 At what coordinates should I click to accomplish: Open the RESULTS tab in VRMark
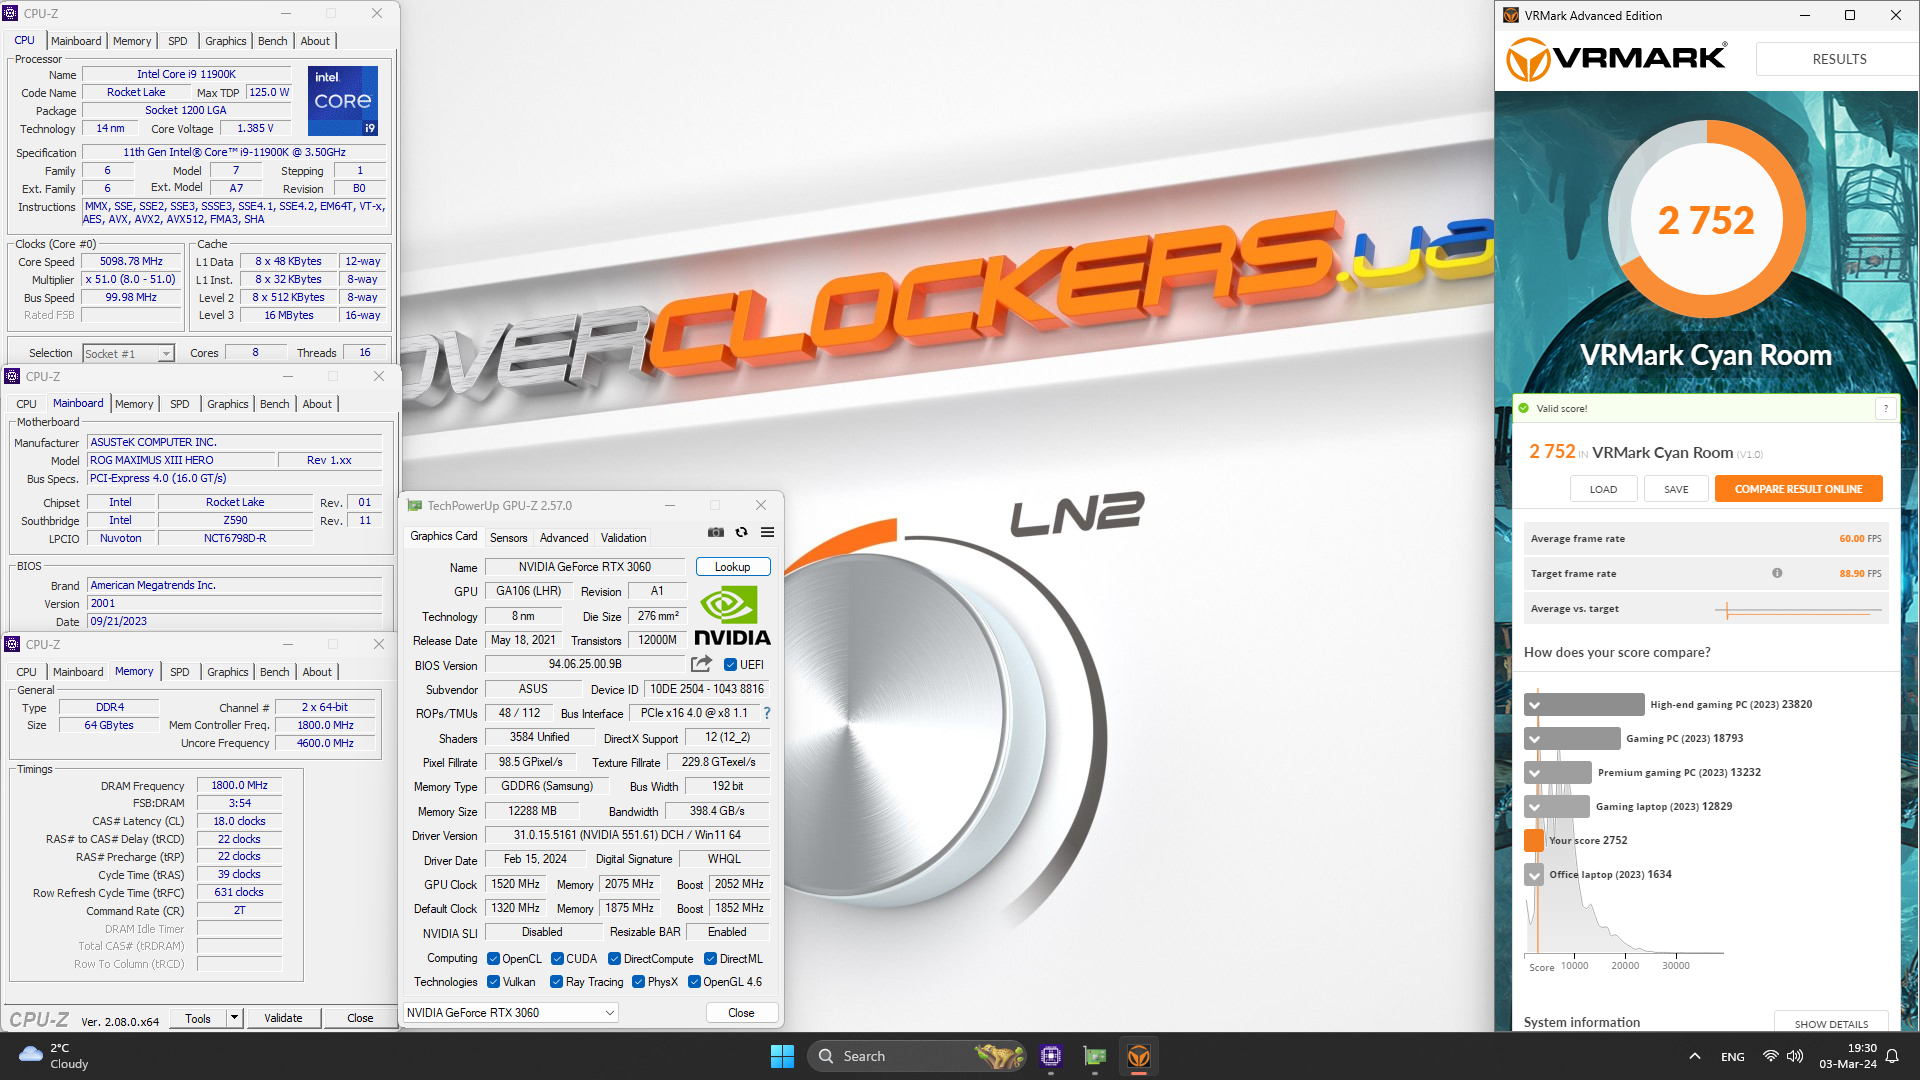(1839, 59)
